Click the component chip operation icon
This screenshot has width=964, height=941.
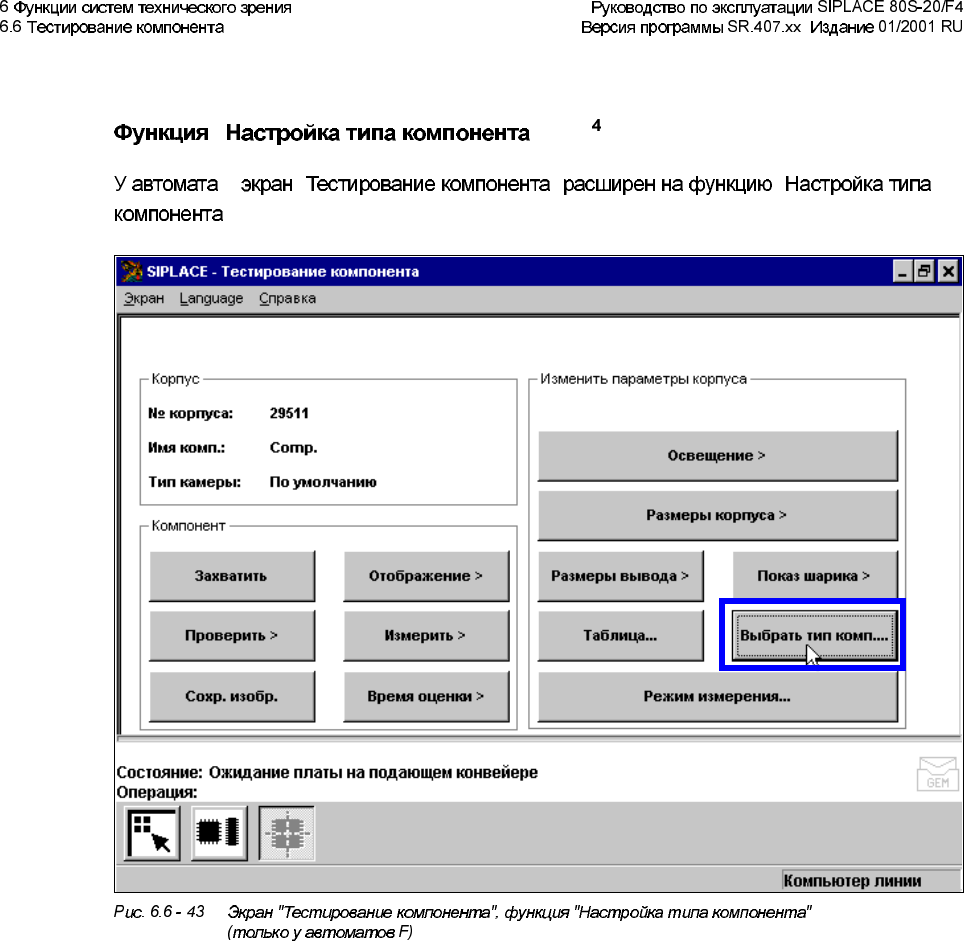pyautogui.click(x=219, y=833)
